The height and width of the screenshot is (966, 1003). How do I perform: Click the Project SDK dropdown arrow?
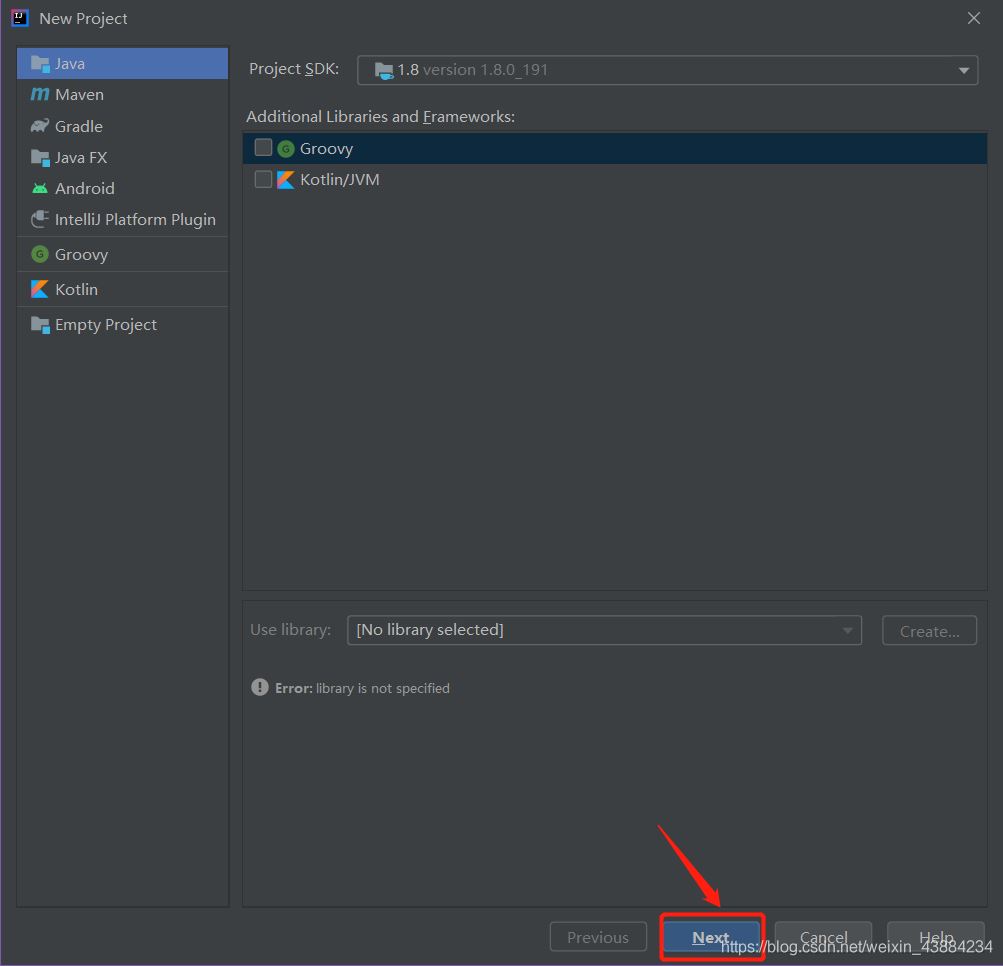click(x=963, y=71)
